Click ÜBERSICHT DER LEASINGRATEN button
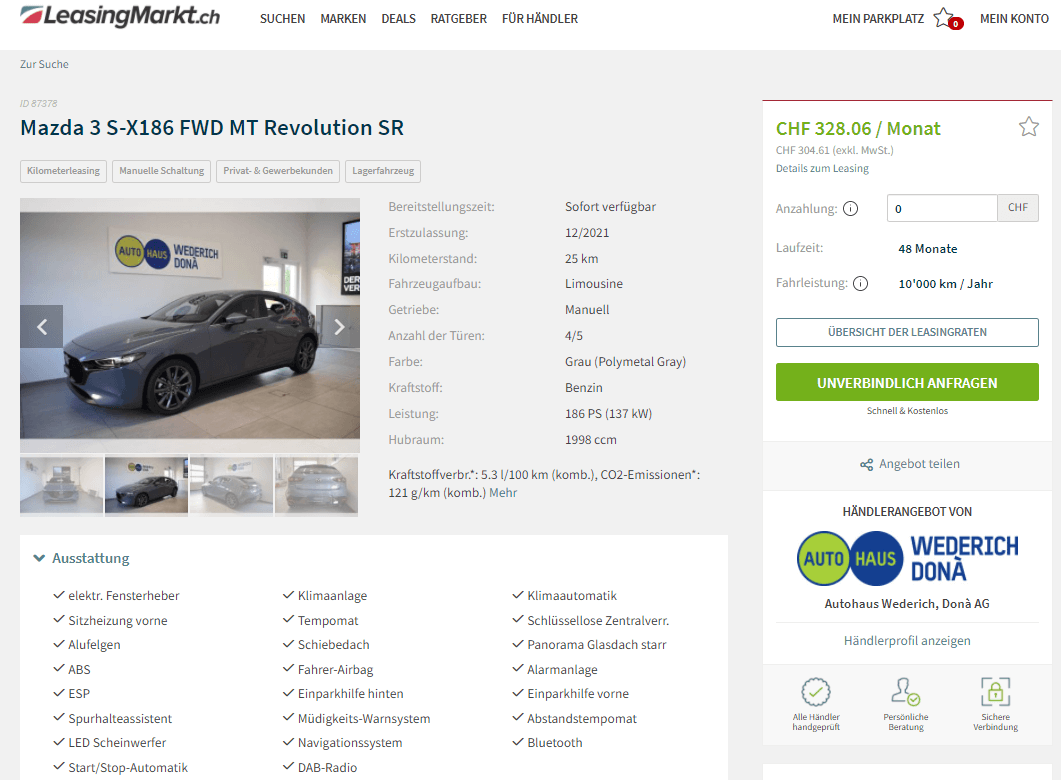The height and width of the screenshot is (780, 1061). tap(907, 332)
